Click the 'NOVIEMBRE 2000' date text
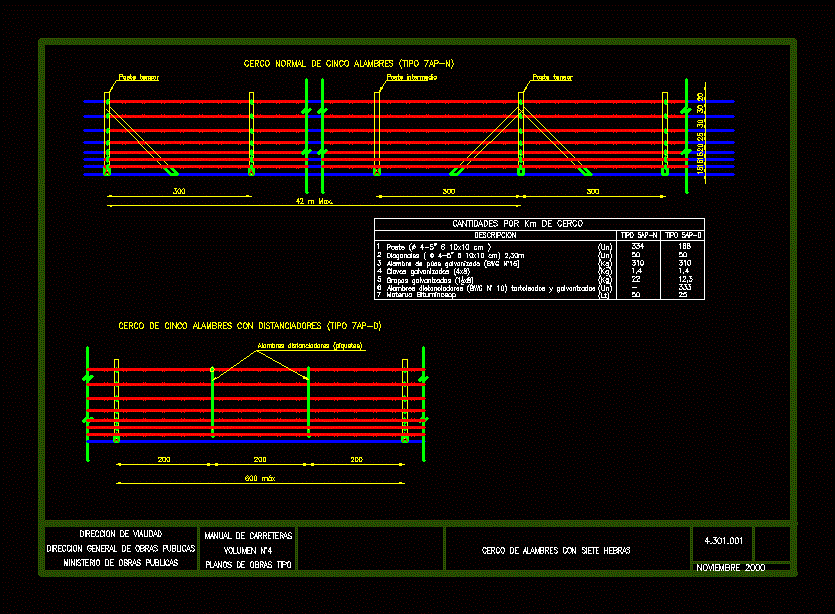Image resolution: width=835 pixels, height=614 pixels. pos(729,567)
